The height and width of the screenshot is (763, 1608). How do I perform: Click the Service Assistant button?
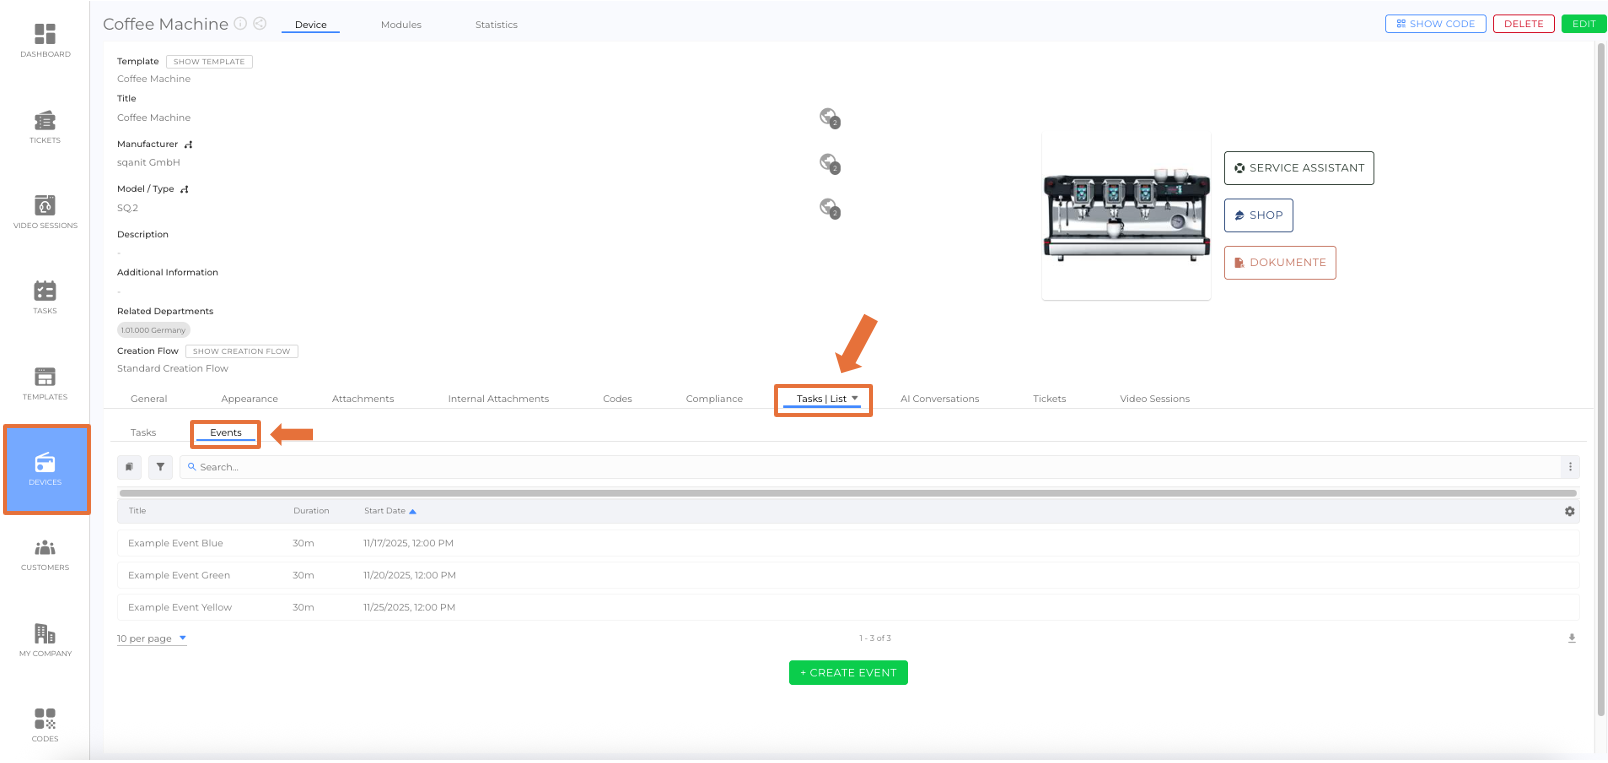pos(1298,168)
